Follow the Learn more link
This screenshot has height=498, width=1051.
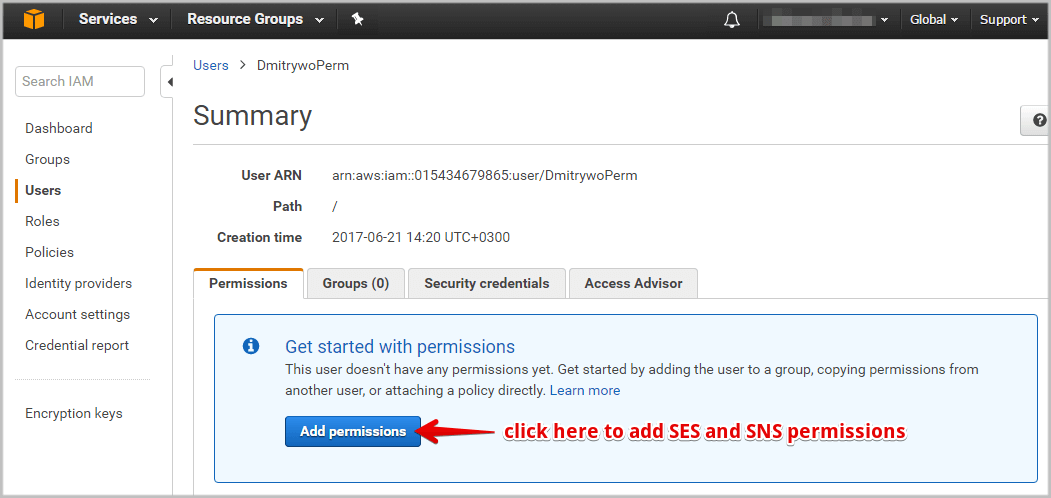click(x=585, y=390)
